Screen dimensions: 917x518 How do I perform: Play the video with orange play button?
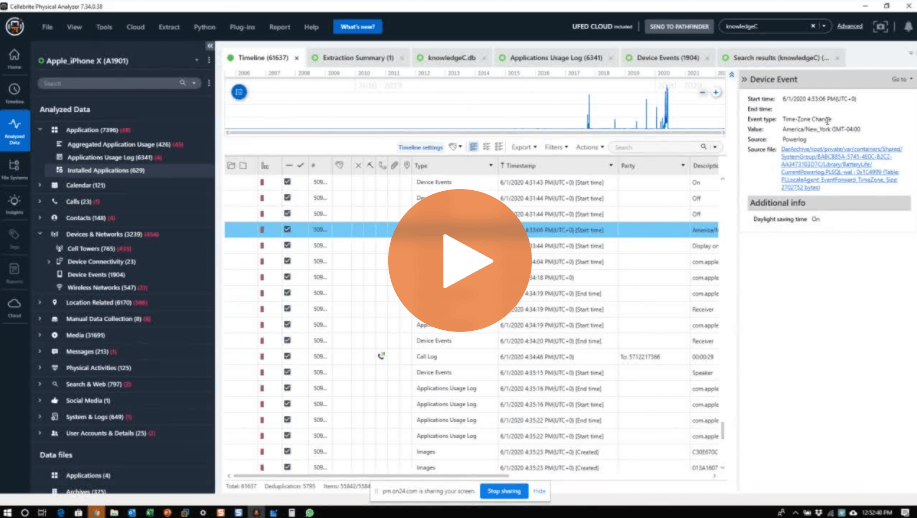[460, 261]
